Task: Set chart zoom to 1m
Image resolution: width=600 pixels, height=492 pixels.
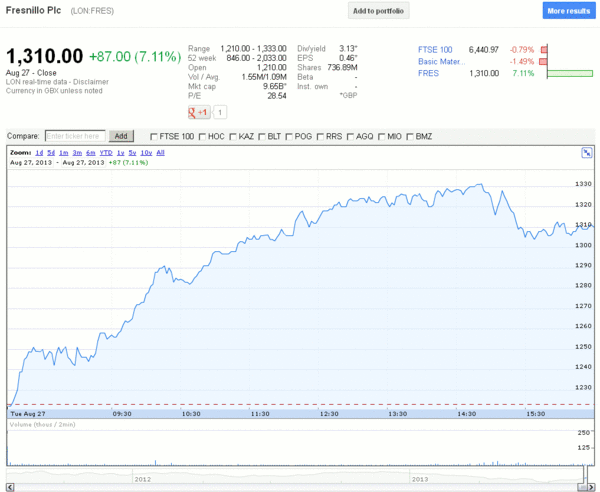Action: pyautogui.click(x=64, y=153)
